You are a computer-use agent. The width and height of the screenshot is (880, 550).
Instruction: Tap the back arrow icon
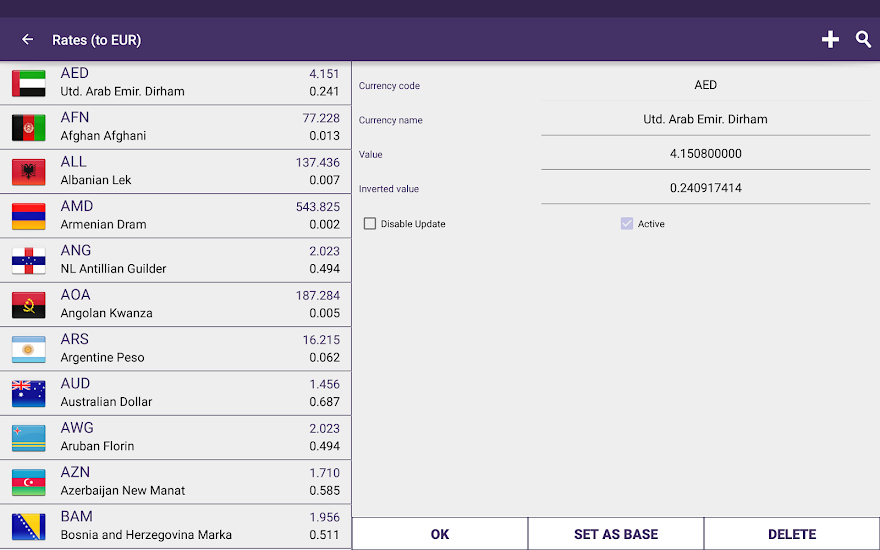pos(27,40)
